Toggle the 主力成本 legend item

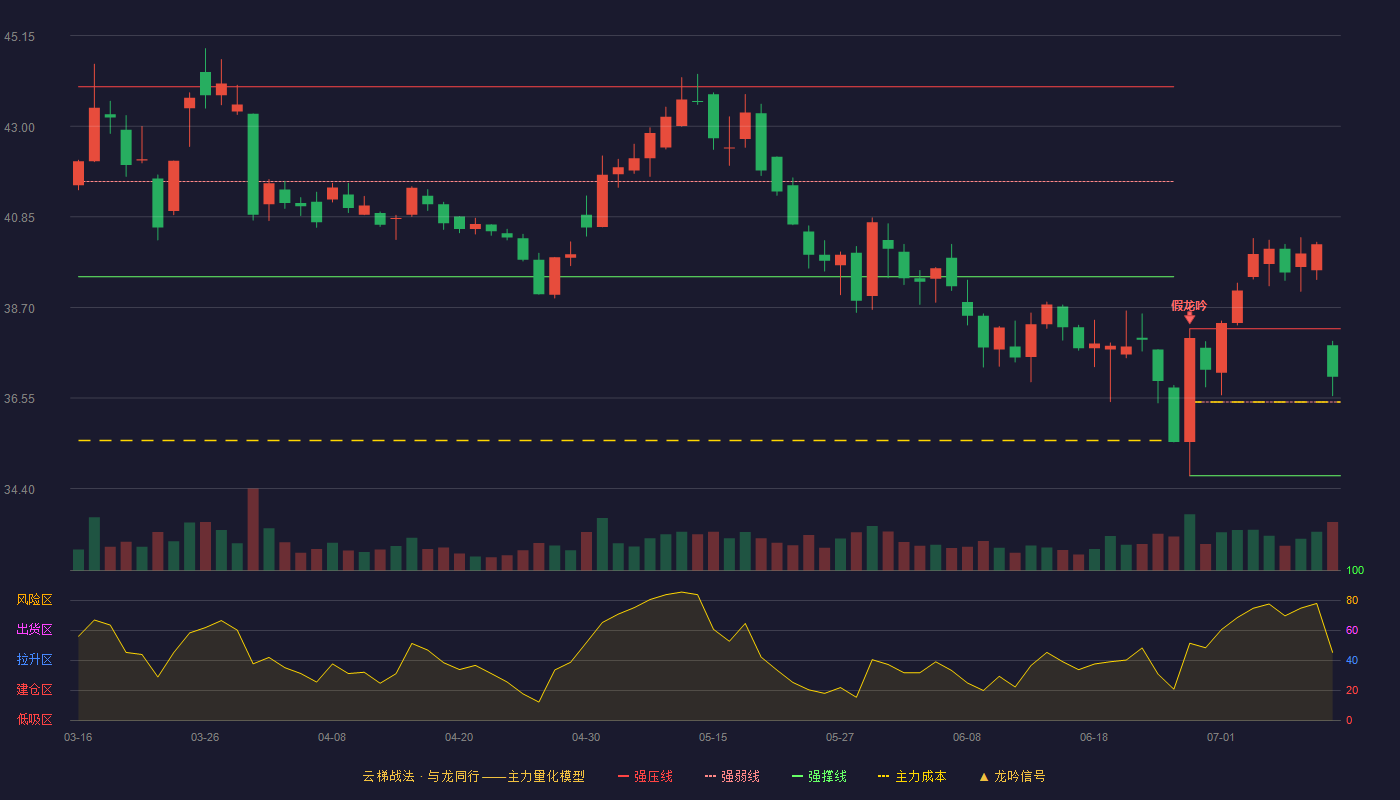click(x=912, y=776)
